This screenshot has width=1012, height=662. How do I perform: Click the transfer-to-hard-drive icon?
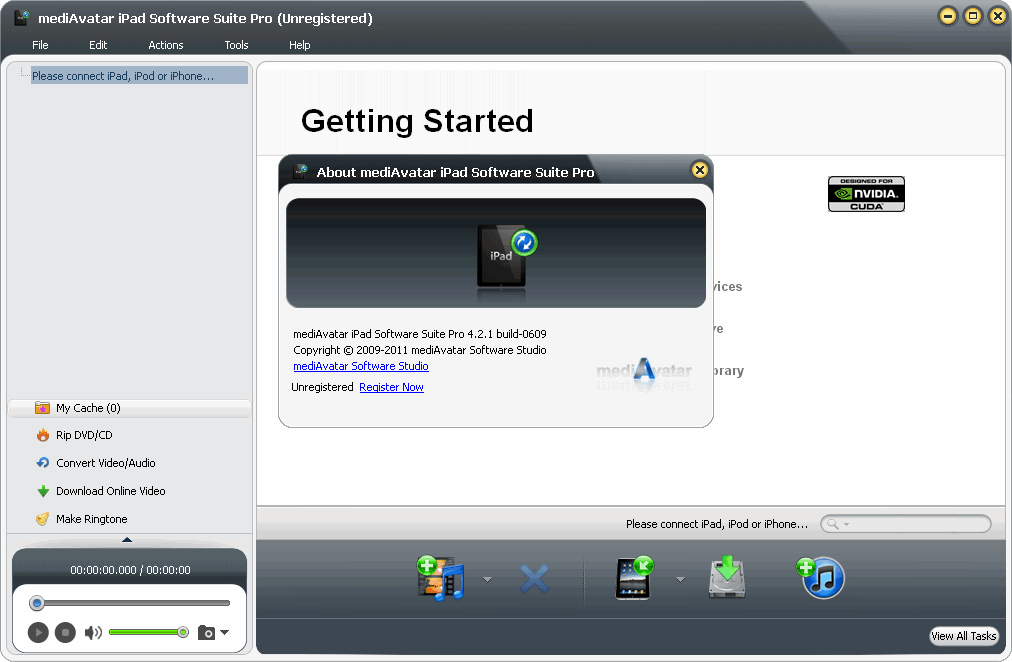[727, 578]
